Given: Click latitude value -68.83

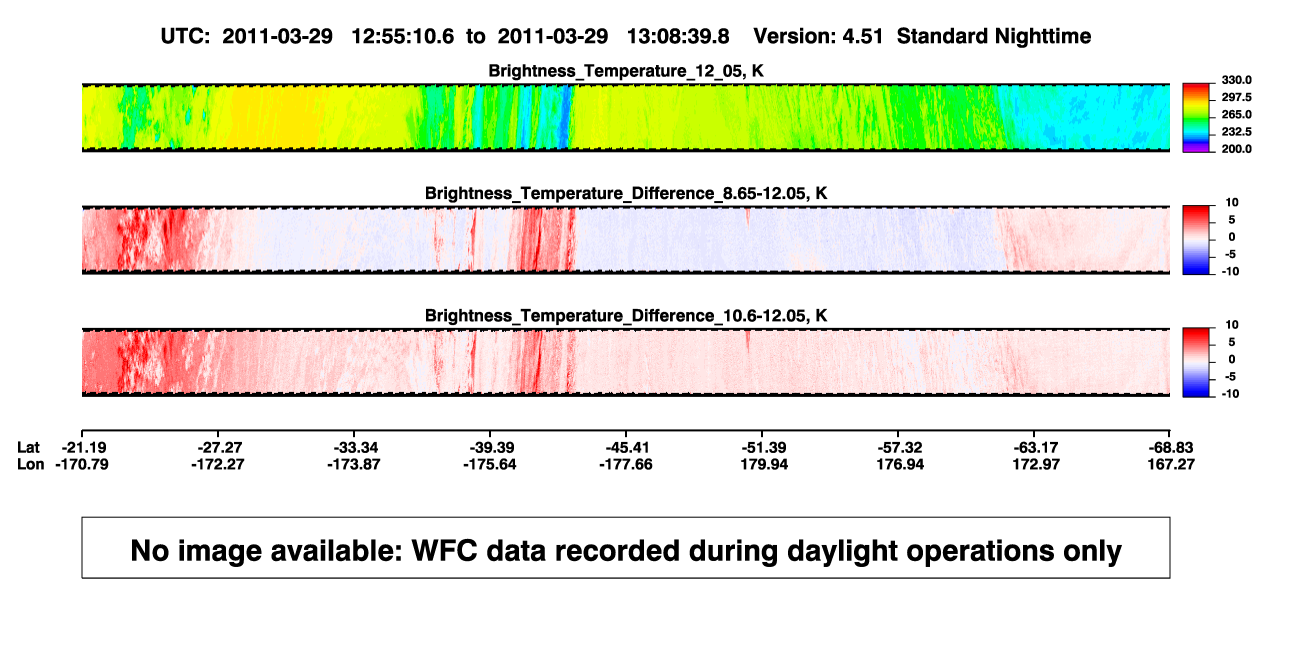Looking at the screenshot, I should tap(1171, 447).
